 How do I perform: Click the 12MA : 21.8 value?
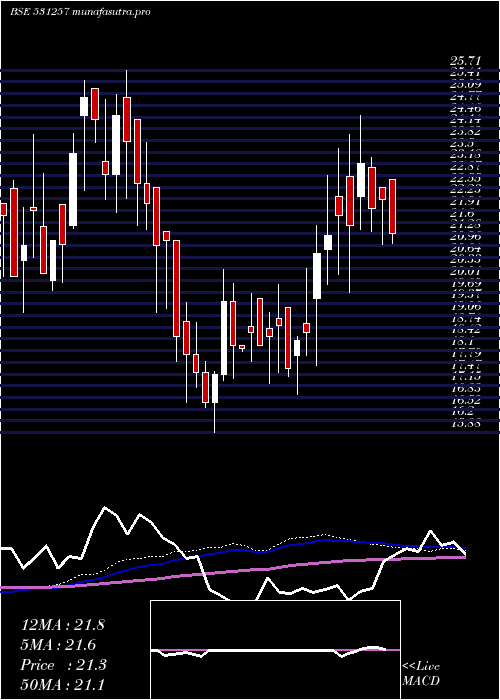[62, 625]
